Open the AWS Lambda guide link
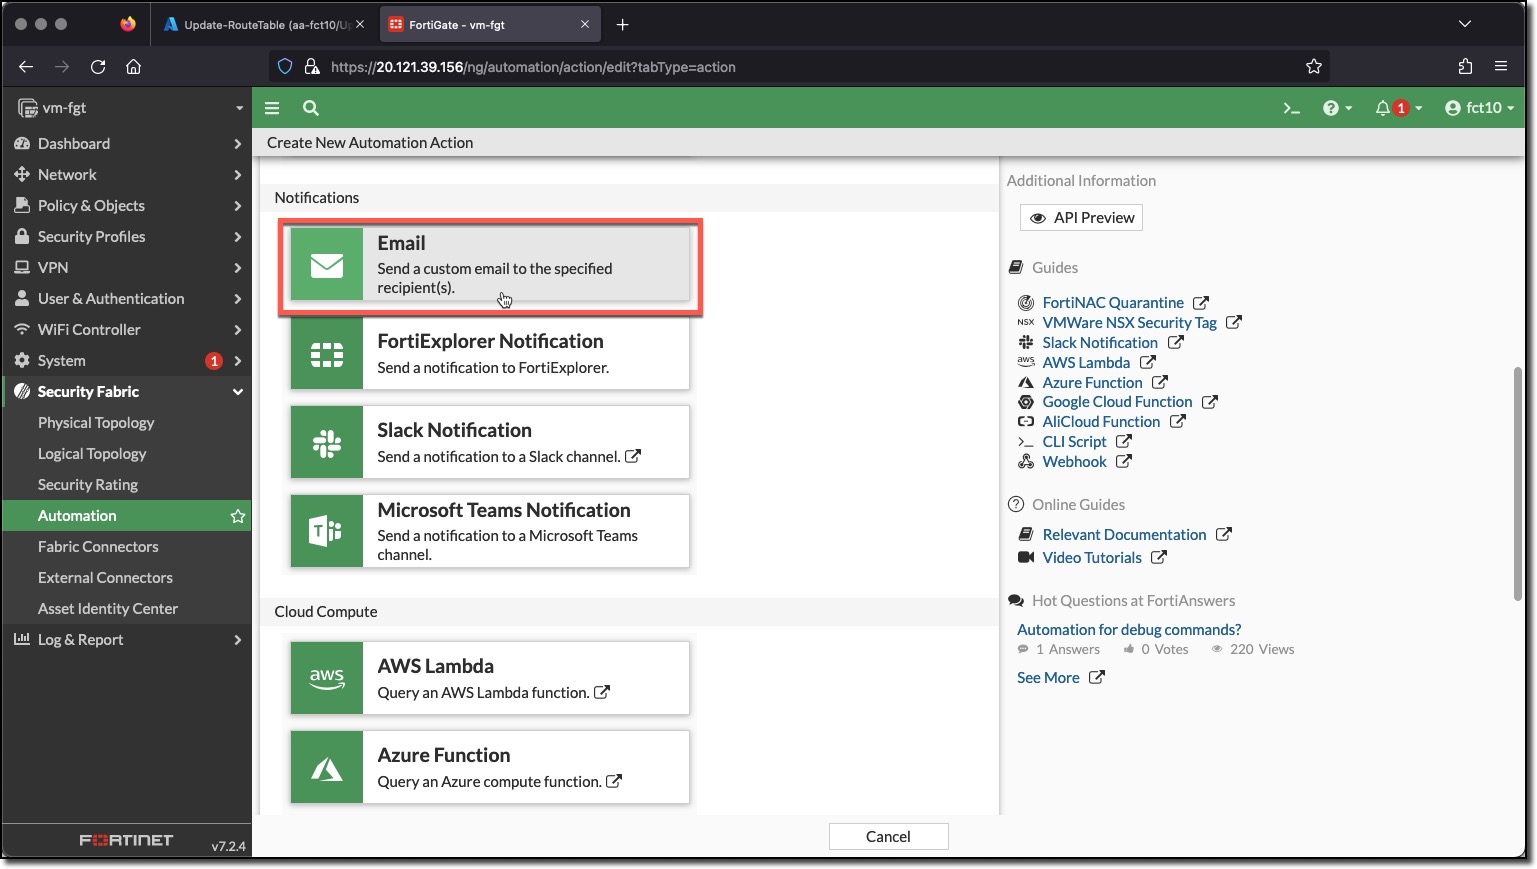The image size is (1537, 869). click(1086, 363)
